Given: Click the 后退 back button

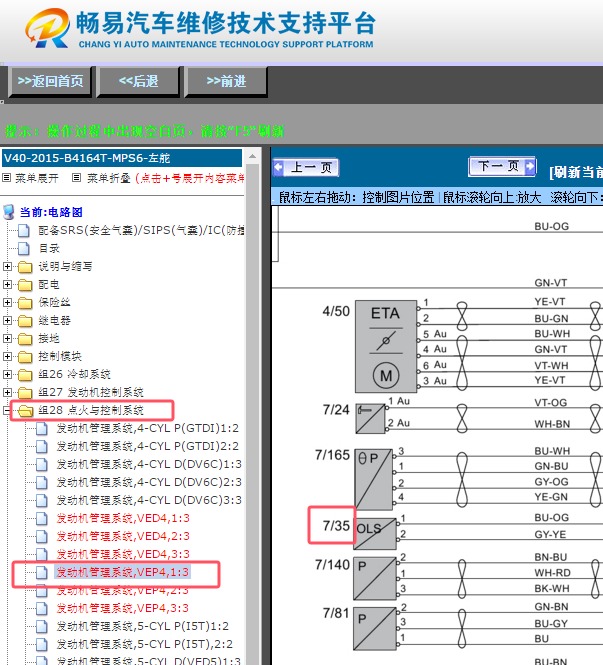Looking at the screenshot, I should (138, 81).
